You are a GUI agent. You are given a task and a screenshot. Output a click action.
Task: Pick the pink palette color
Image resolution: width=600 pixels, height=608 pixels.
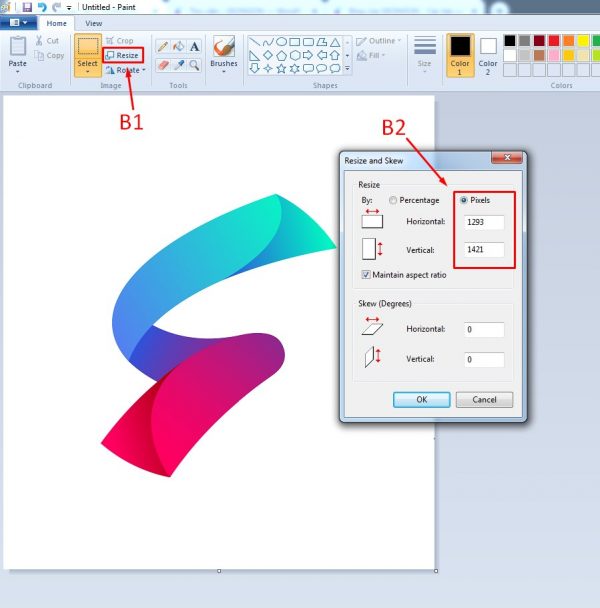(554, 55)
